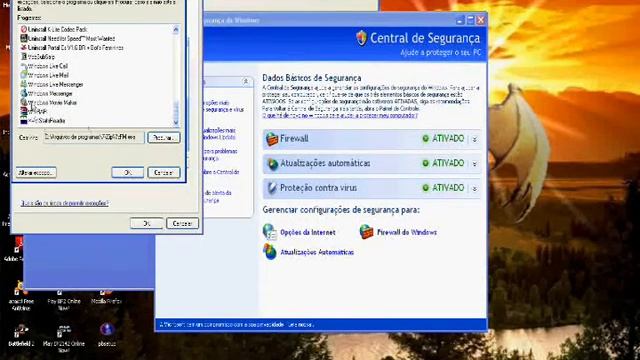Screen dimensions: 640x360
Task: Open the Atualizações Automáticas settings link
Action: coord(317,252)
